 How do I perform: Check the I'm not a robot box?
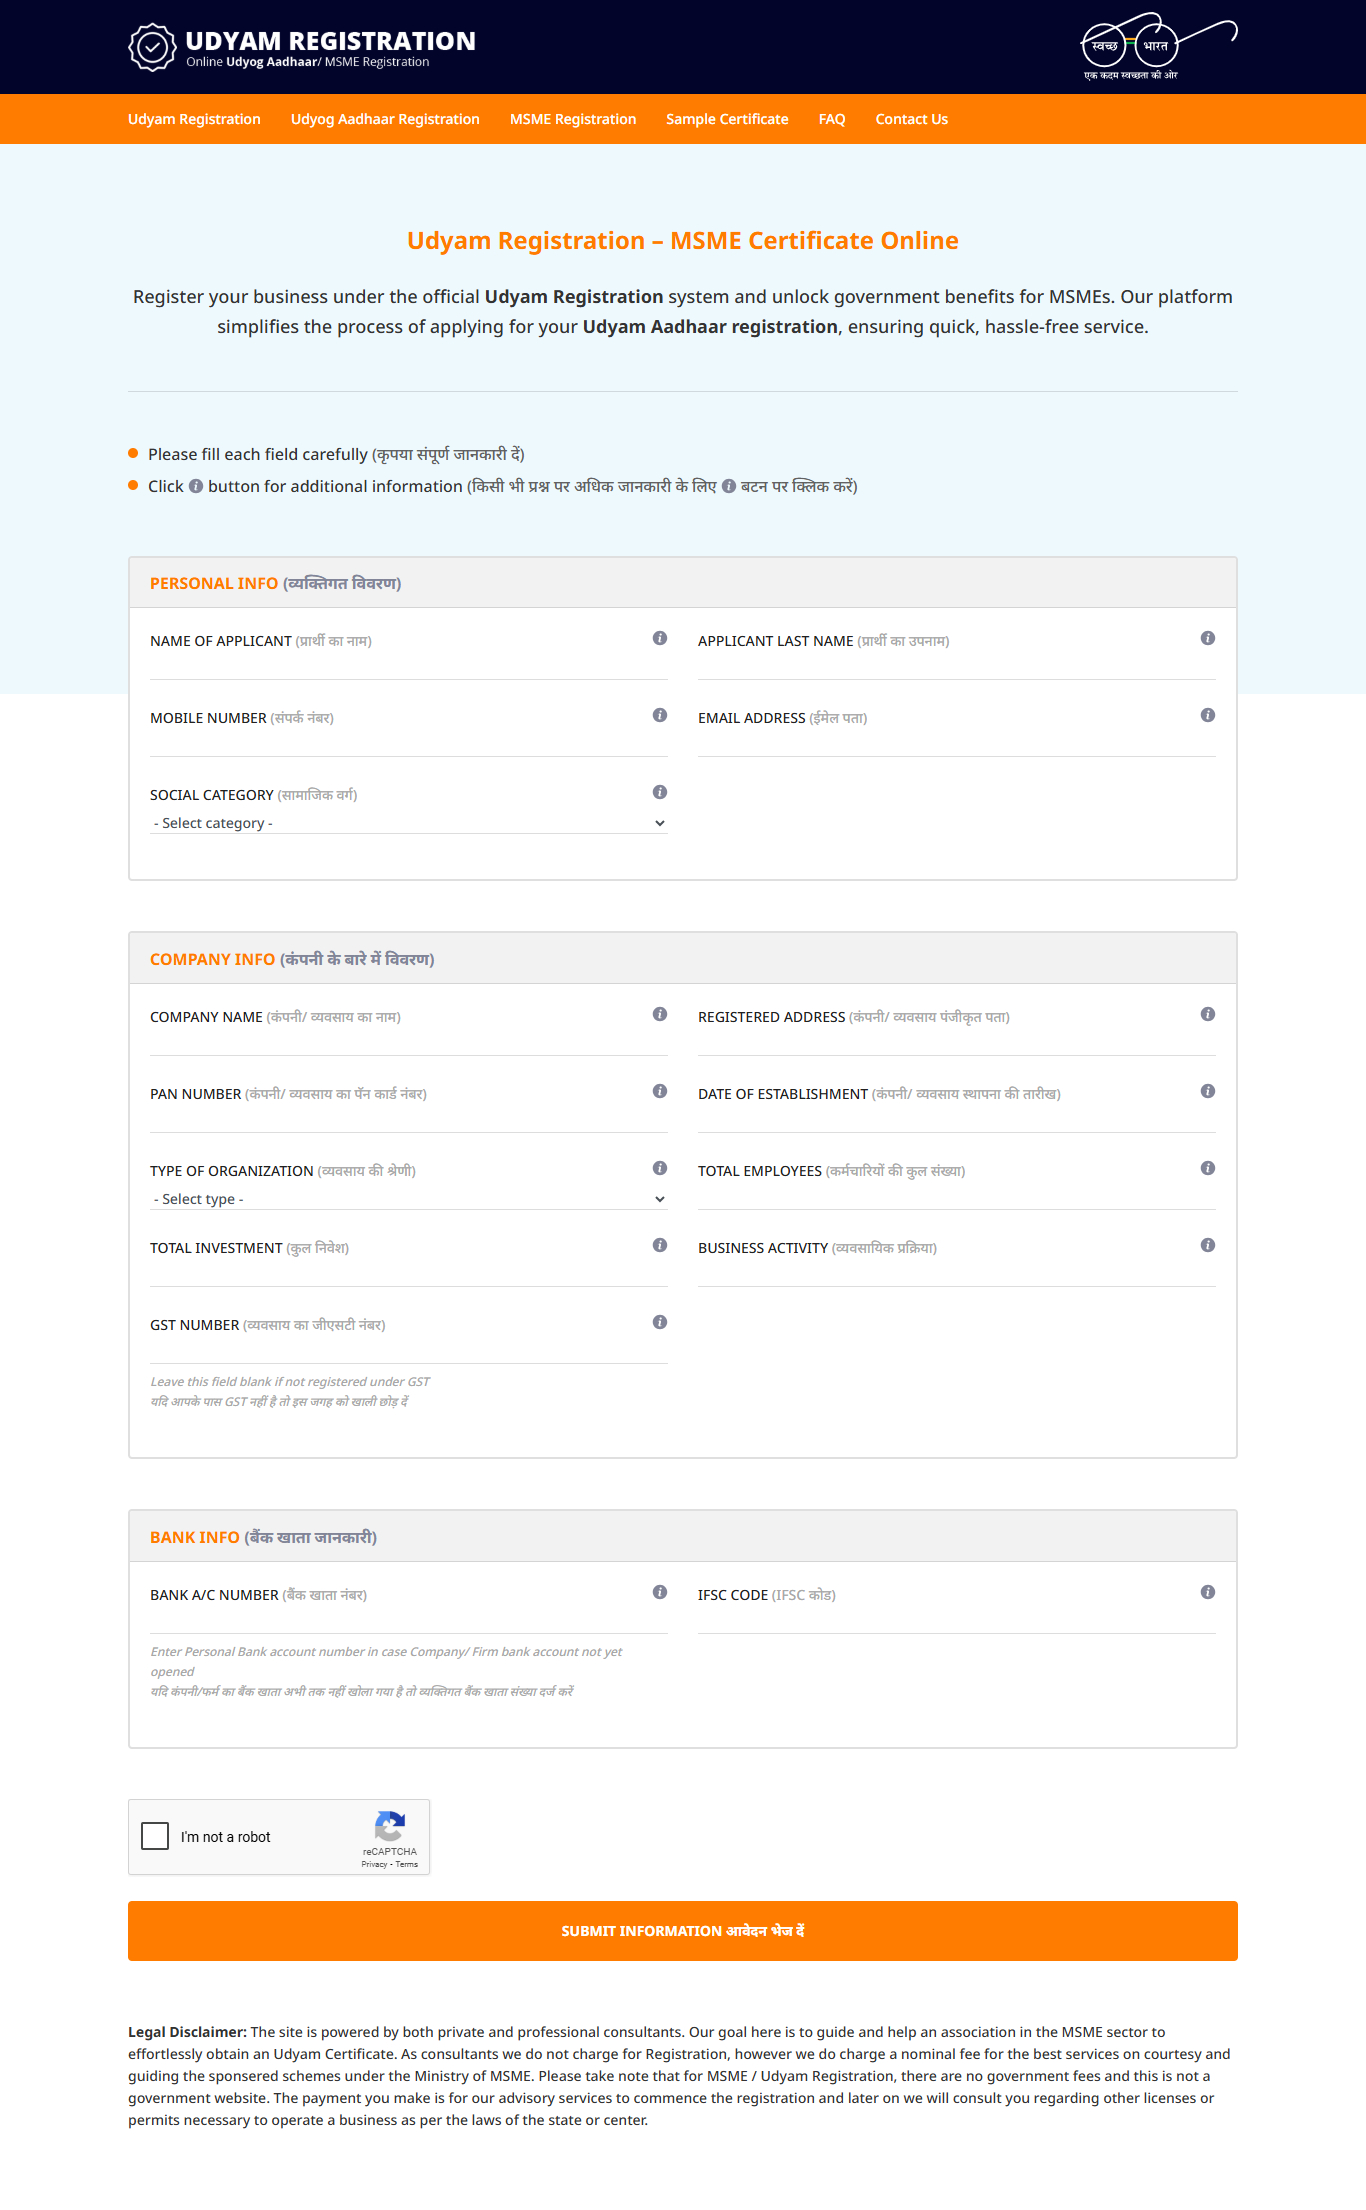[x=155, y=1836]
